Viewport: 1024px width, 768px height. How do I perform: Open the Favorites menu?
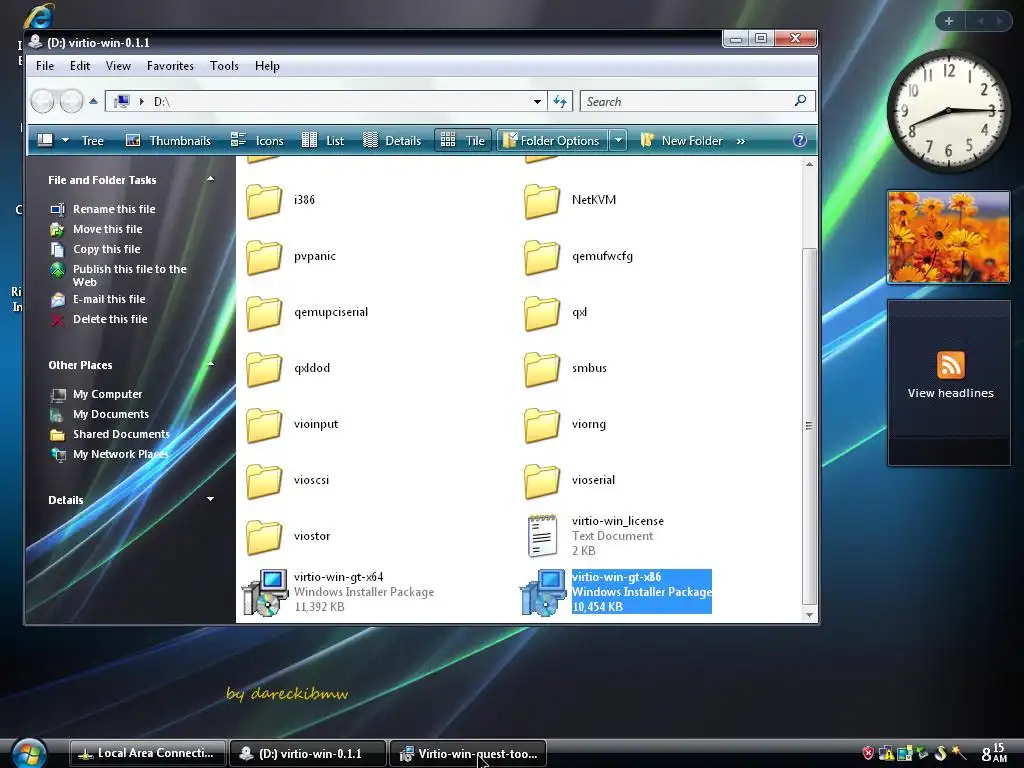pyautogui.click(x=170, y=66)
